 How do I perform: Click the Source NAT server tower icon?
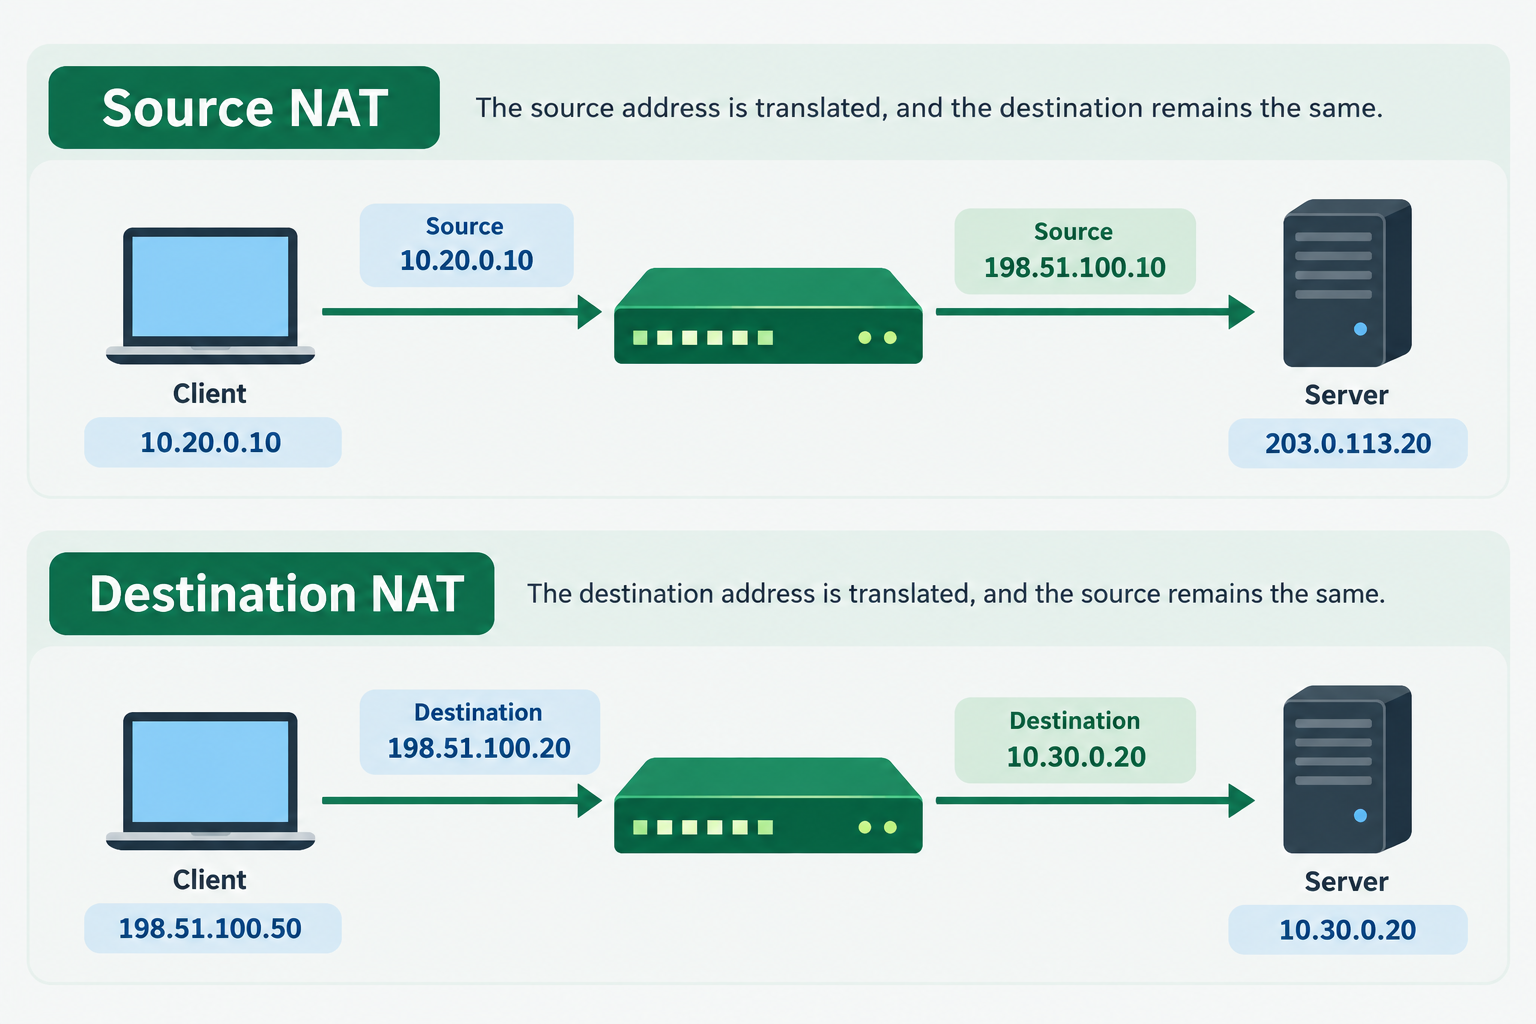1347,283
